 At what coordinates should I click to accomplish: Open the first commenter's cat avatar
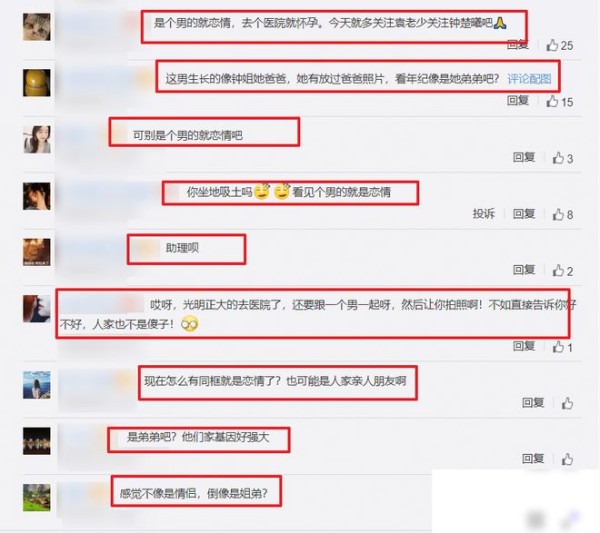coord(37,27)
